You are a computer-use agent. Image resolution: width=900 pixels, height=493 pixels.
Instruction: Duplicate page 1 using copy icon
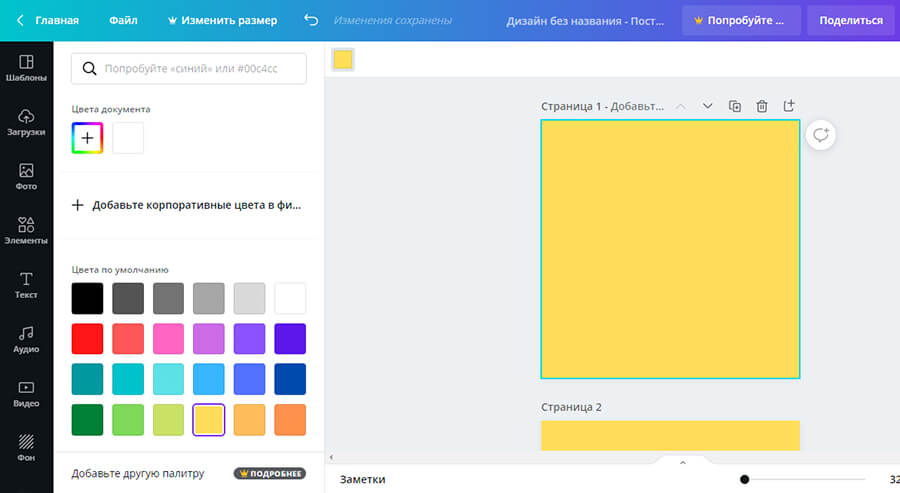735,106
